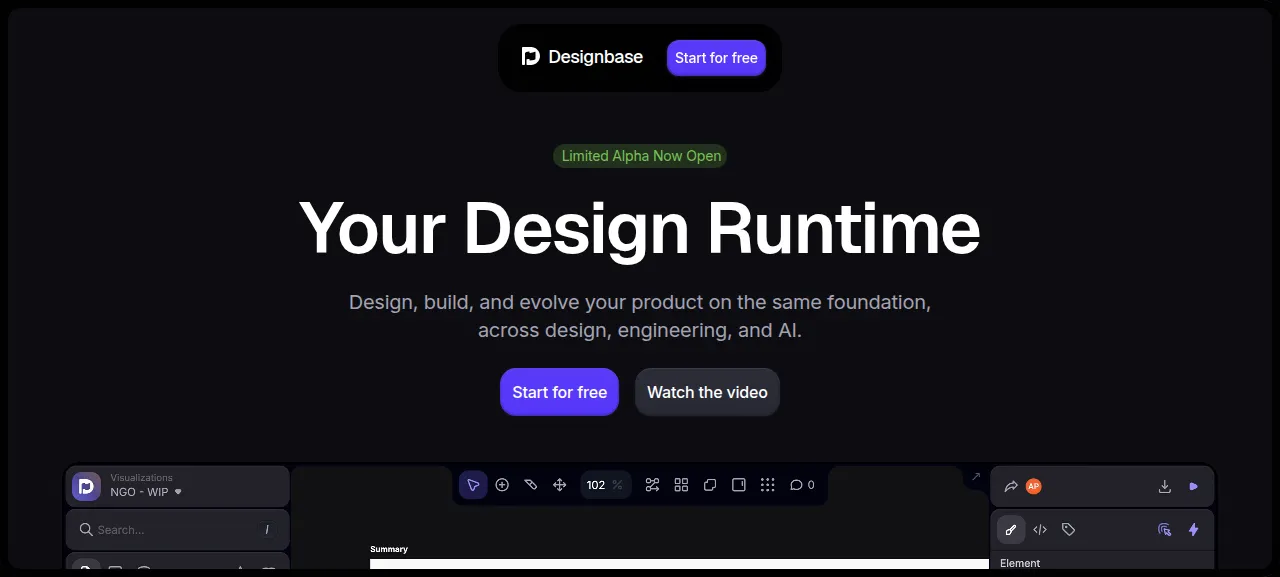Click the slash shortcut key badge

tap(267, 530)
